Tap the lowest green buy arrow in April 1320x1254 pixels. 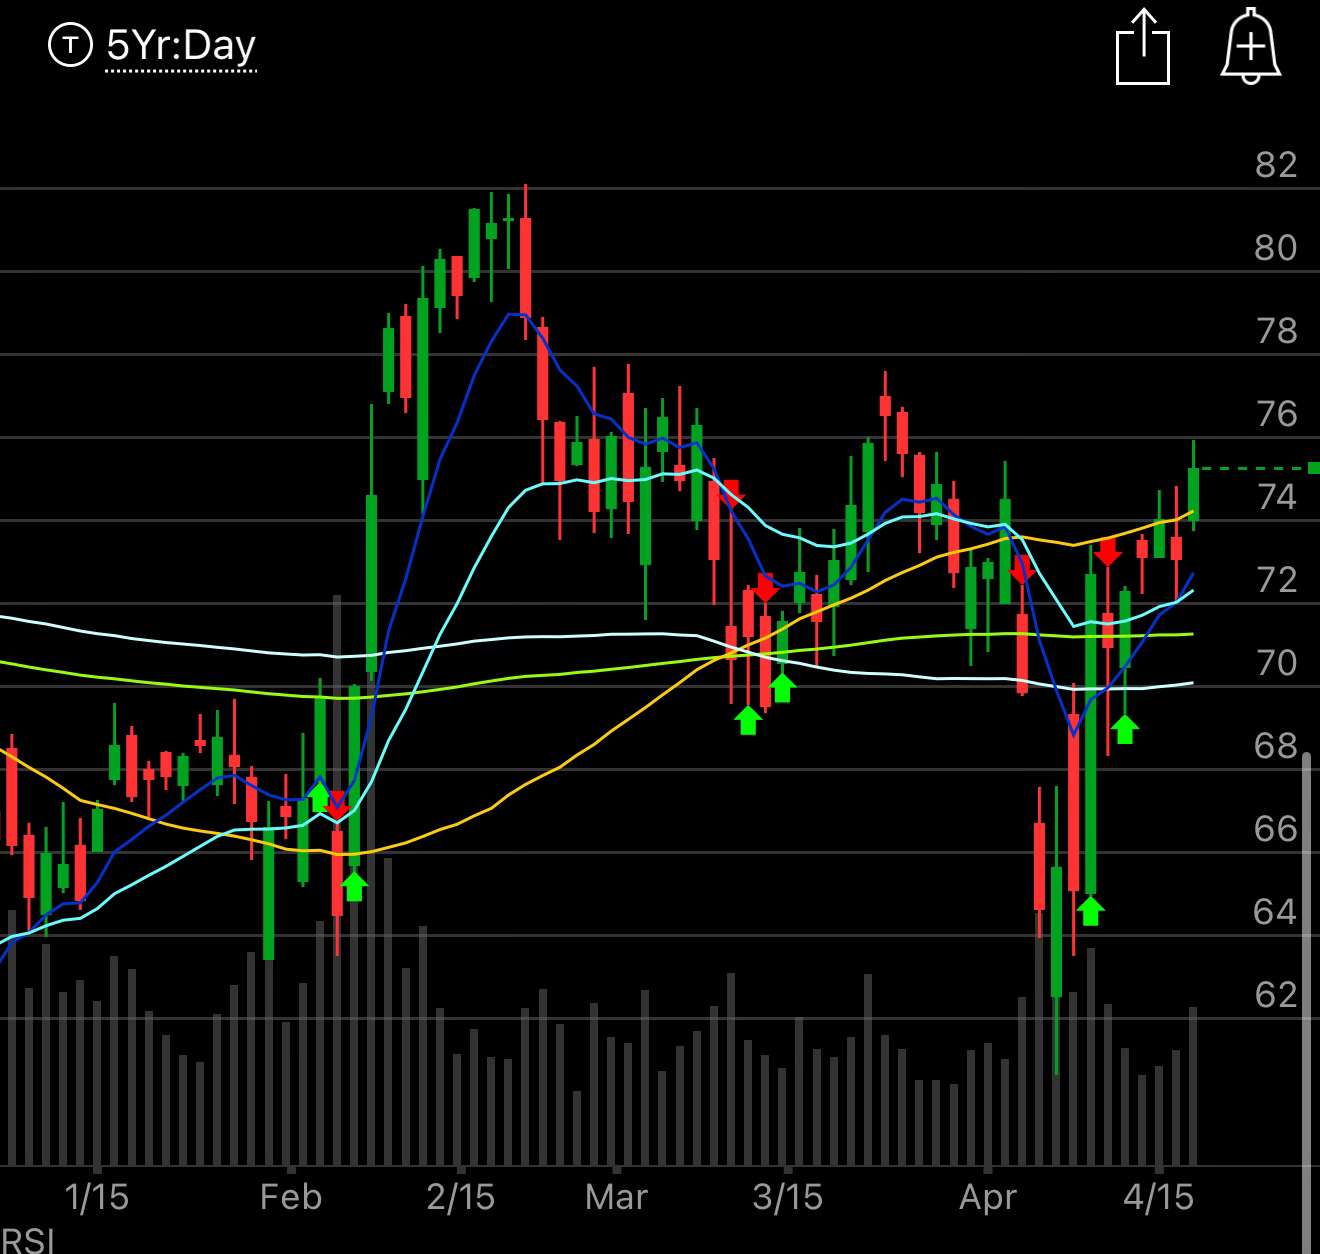coord(1090,911)
